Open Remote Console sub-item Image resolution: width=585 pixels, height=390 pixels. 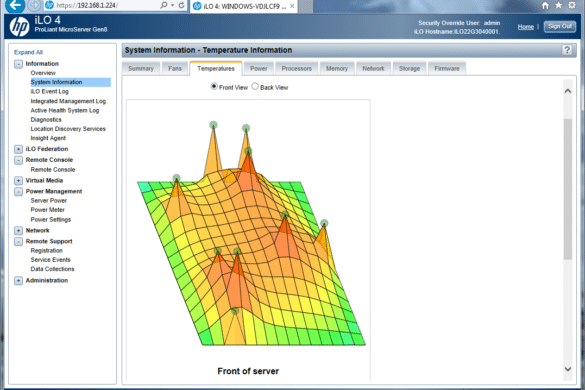[53, 170]
